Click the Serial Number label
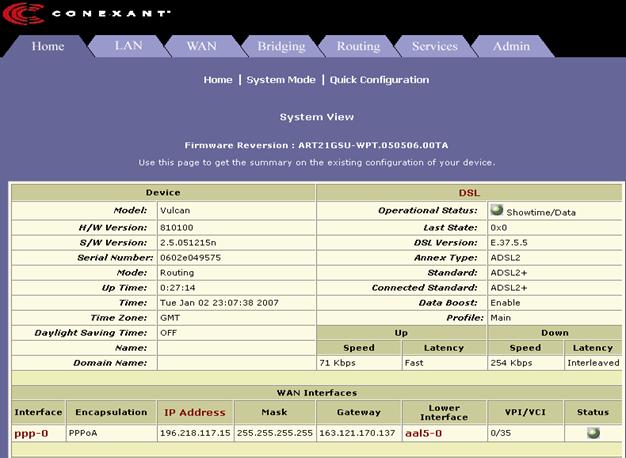Viewport: 626px width, 458px height. point(115,258)
